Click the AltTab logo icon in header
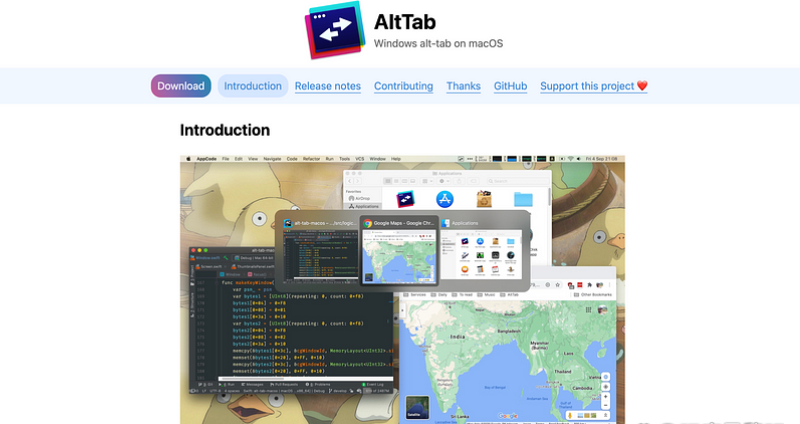 (335, 31)
